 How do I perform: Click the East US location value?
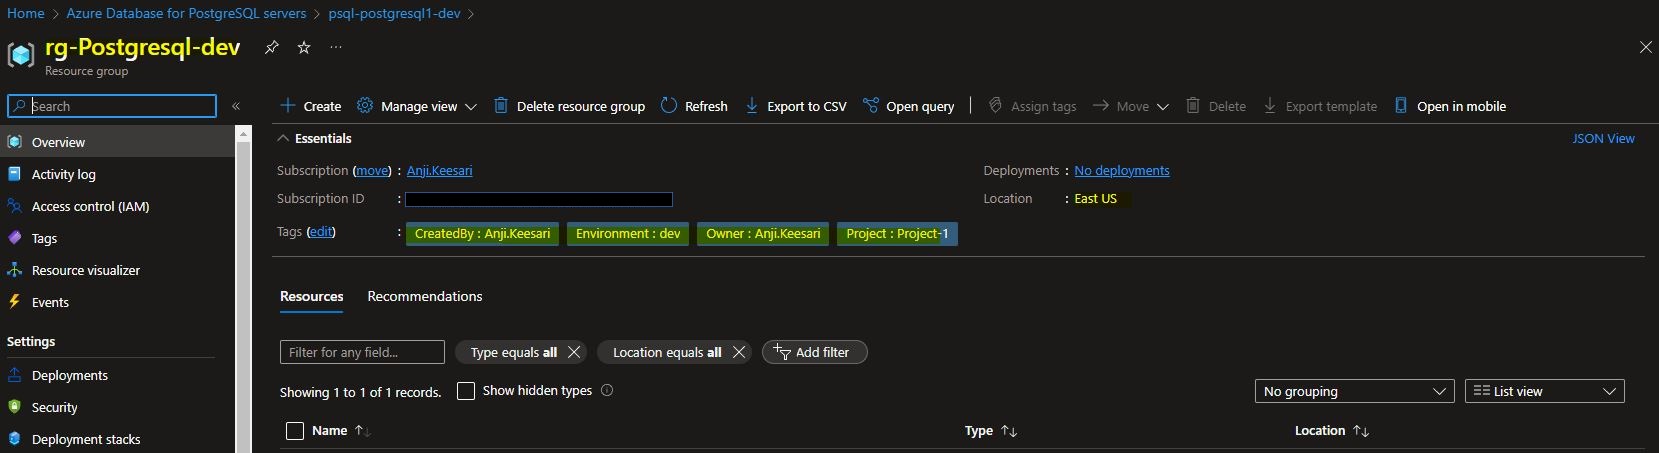(1095, 199)
